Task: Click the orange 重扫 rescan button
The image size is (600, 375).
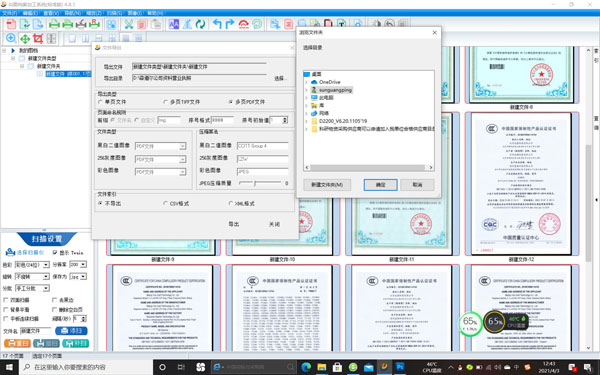Action: coord(17,343)
